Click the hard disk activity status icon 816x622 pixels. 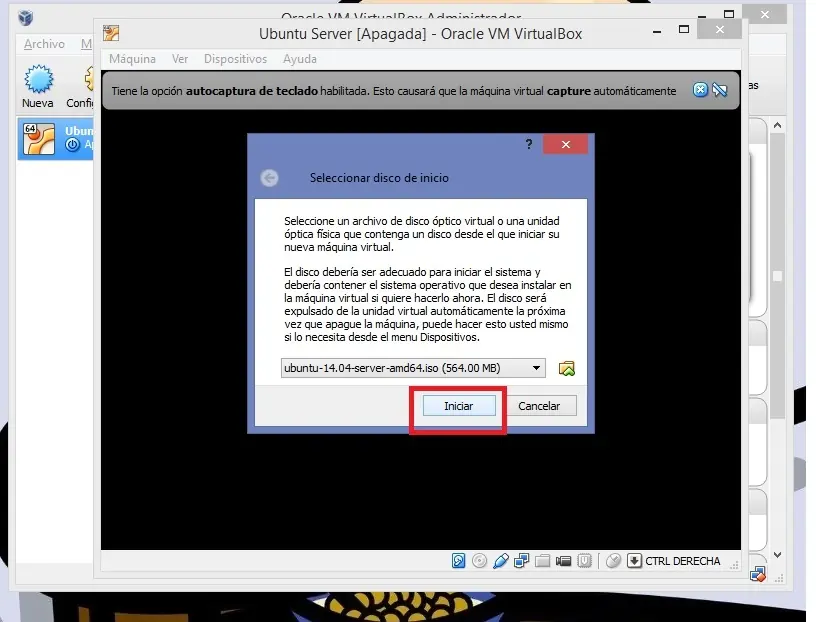pyautogui.click(x=458, y=561)
